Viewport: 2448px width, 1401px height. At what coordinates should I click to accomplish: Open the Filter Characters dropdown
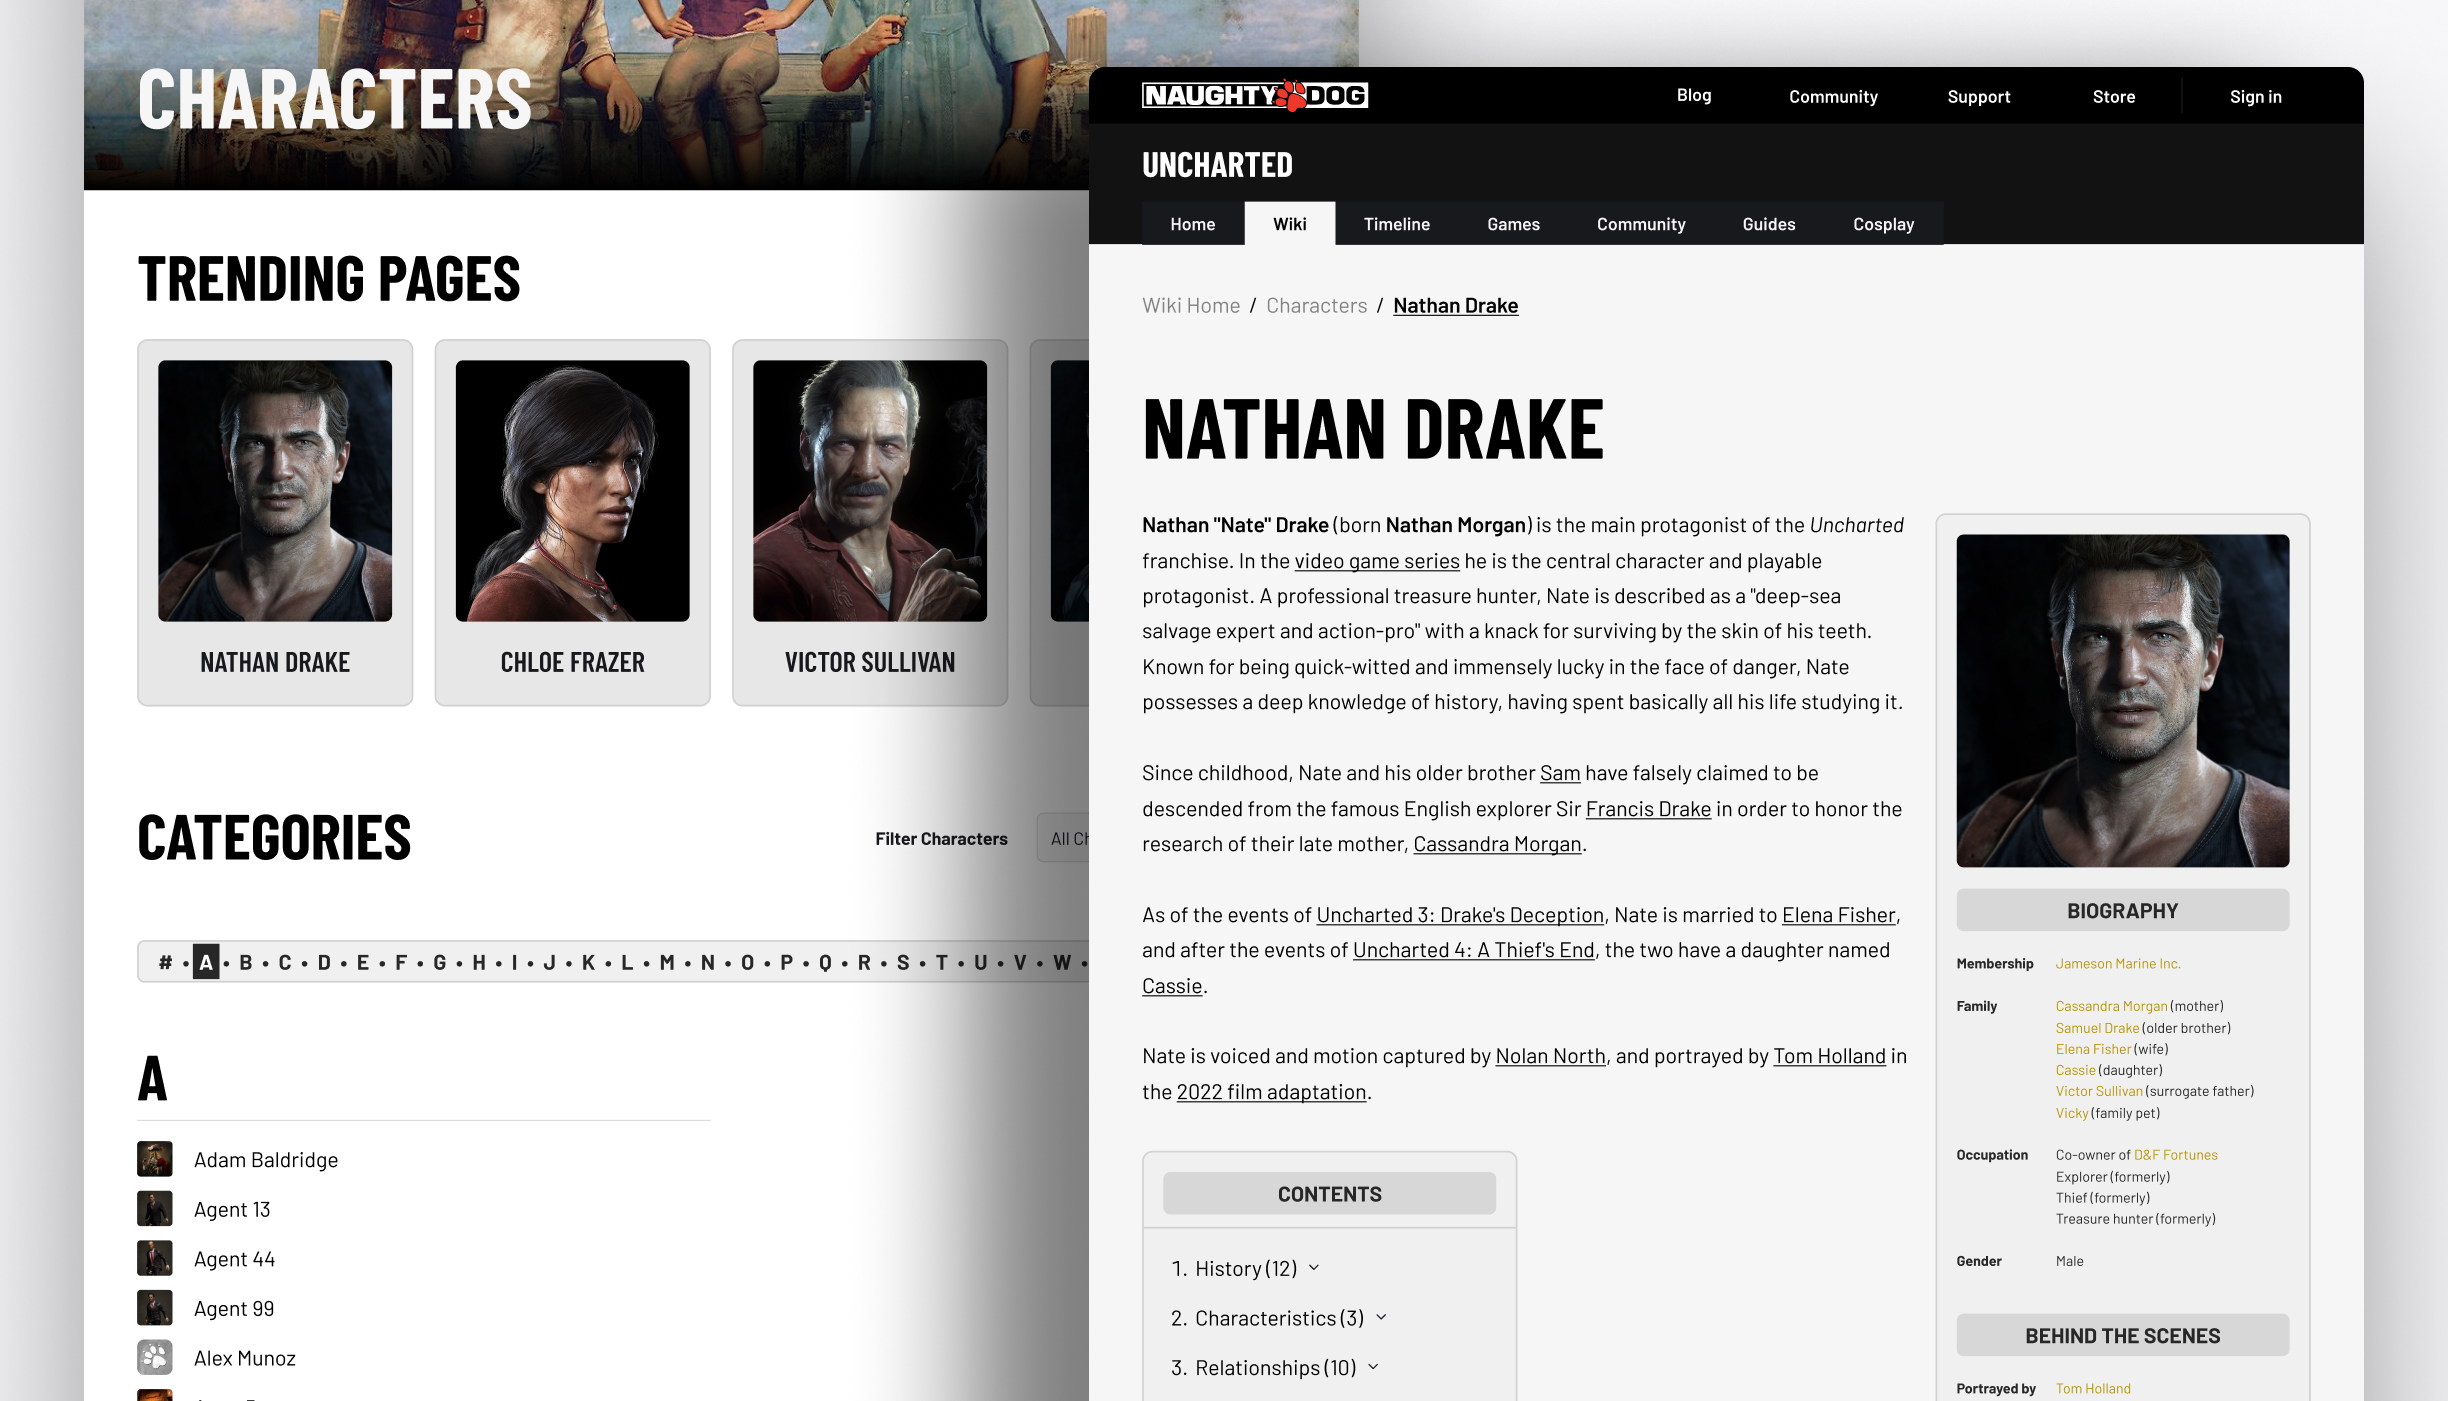pos(1063,839)
